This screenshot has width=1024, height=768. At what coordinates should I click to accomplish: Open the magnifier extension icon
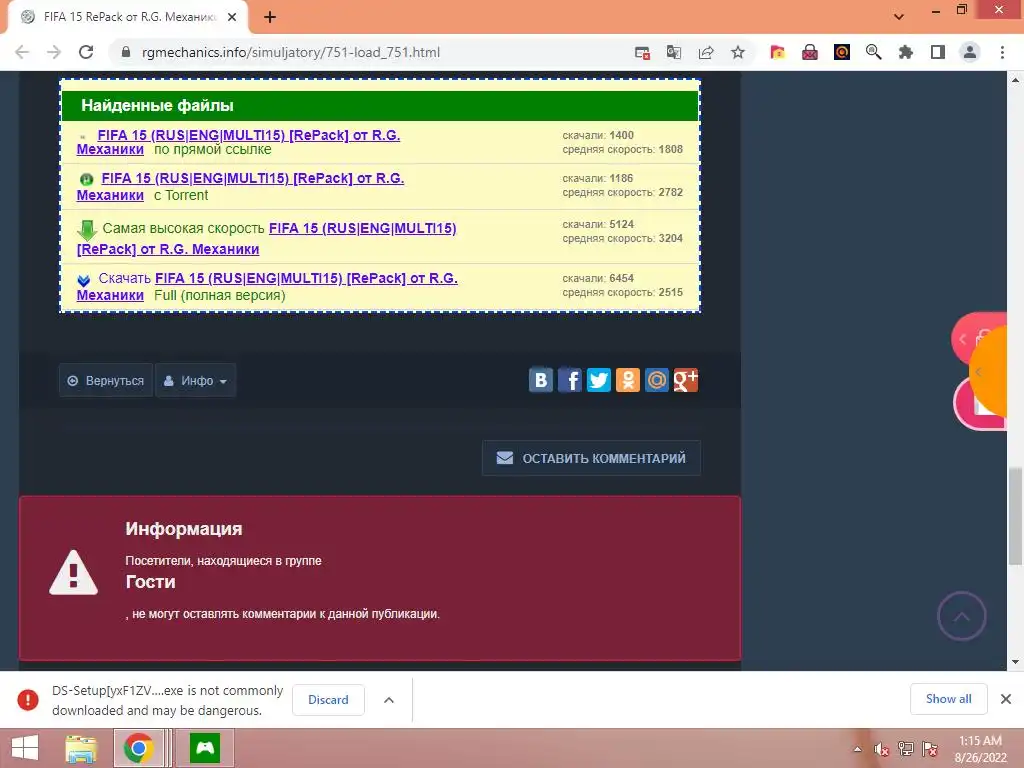pos(874,52)
